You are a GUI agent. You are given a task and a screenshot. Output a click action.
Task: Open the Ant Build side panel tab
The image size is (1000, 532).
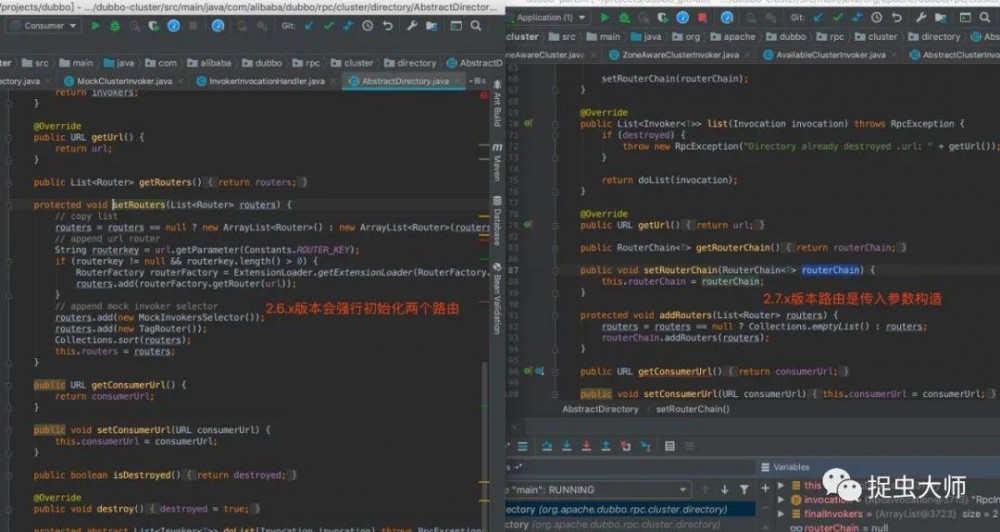[x=497, y=103]
